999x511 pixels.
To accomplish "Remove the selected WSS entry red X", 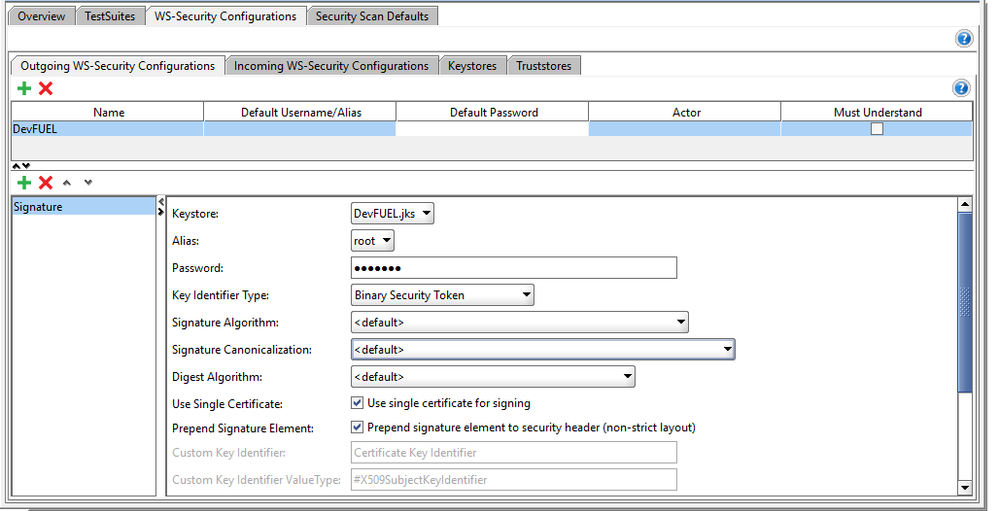I will pos(46,183).
